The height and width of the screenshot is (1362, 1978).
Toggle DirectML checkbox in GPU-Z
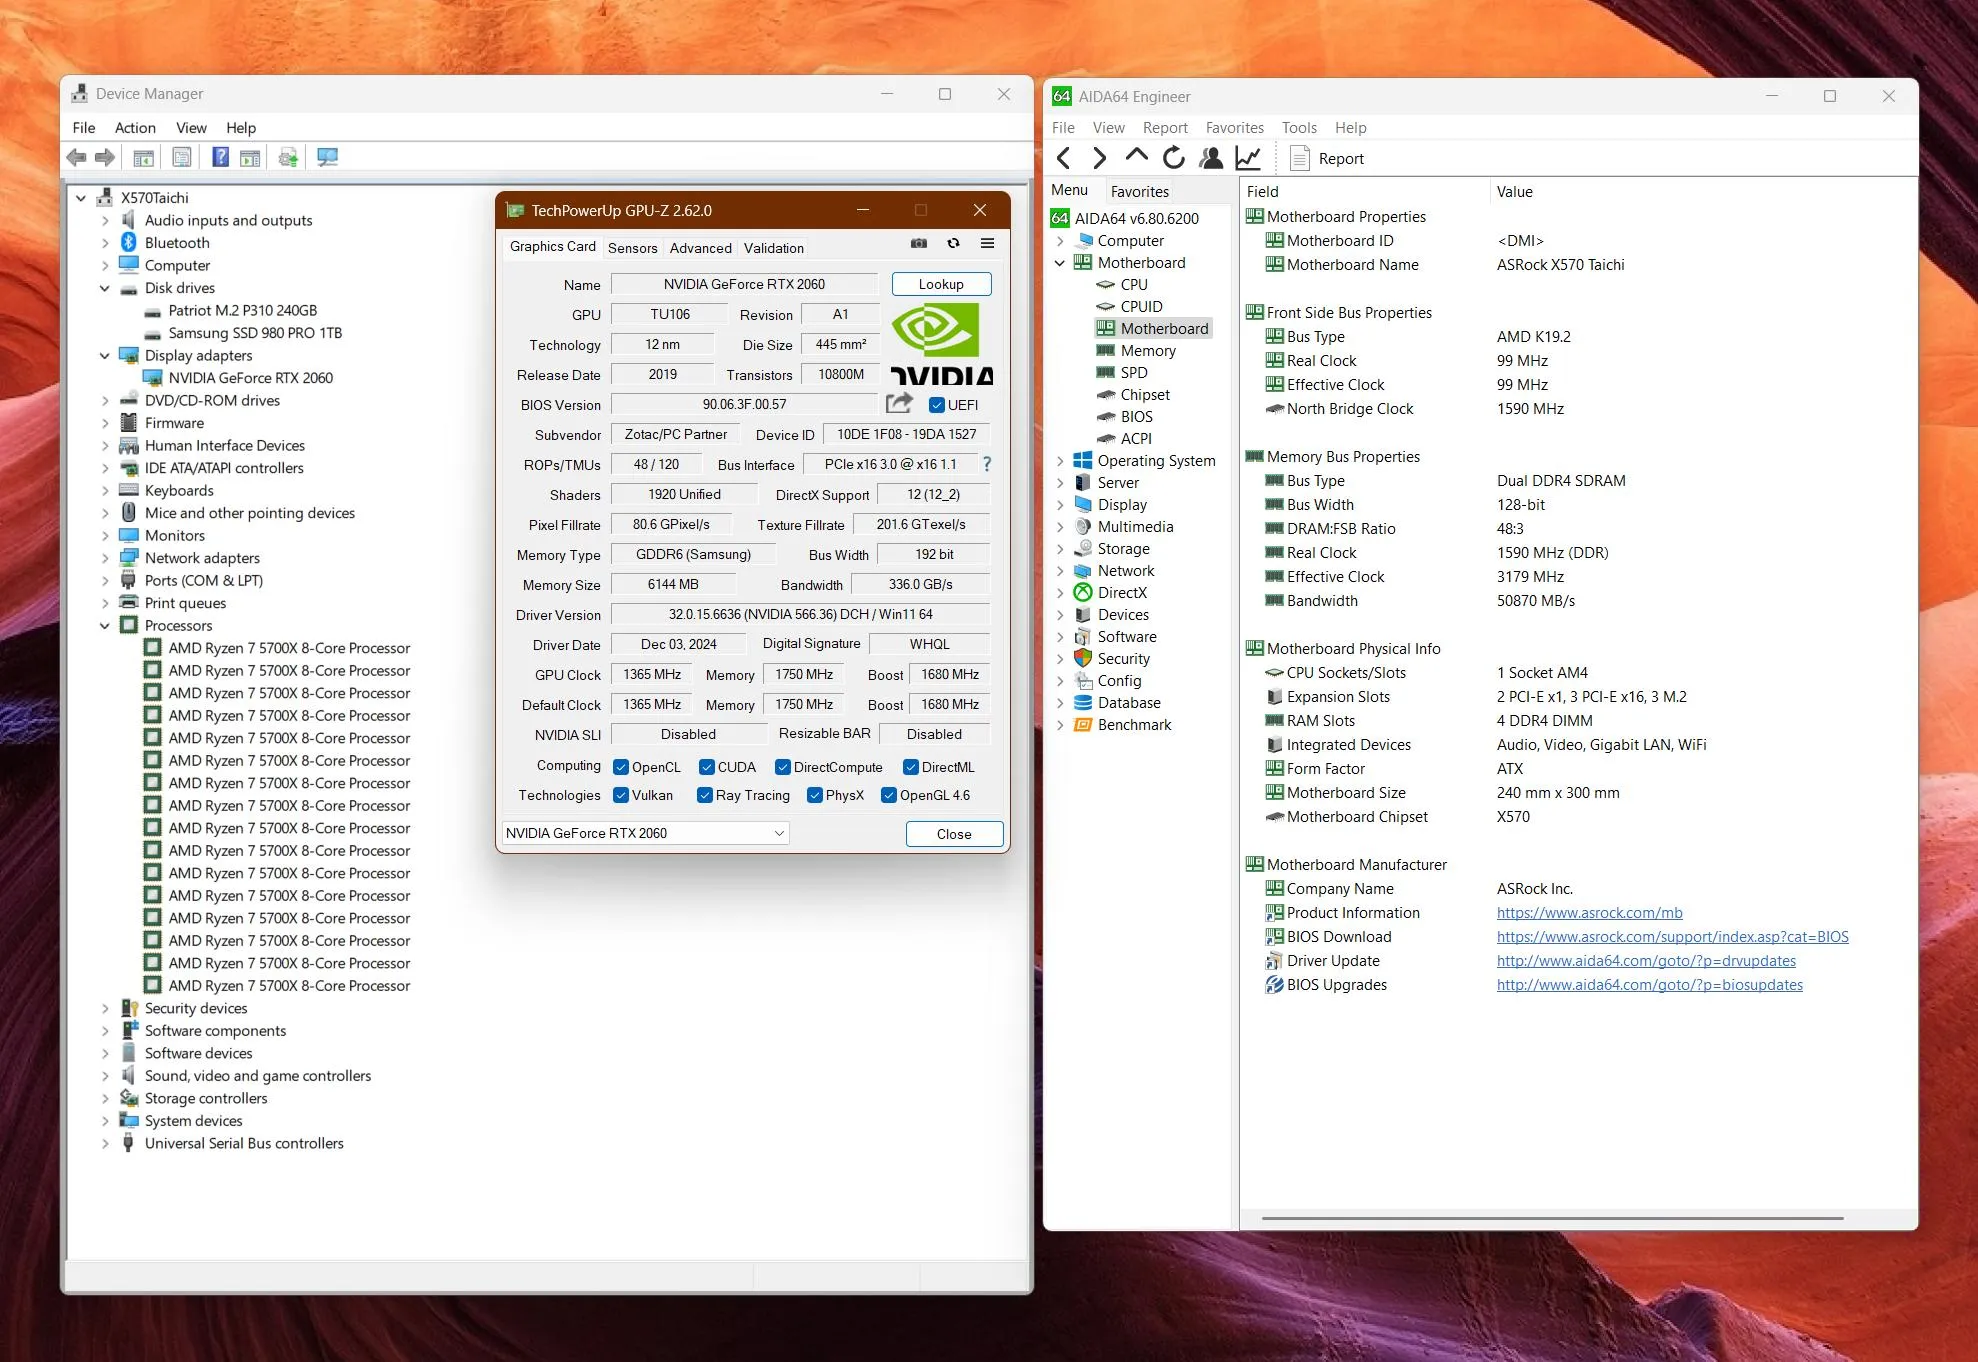(911, 767)
